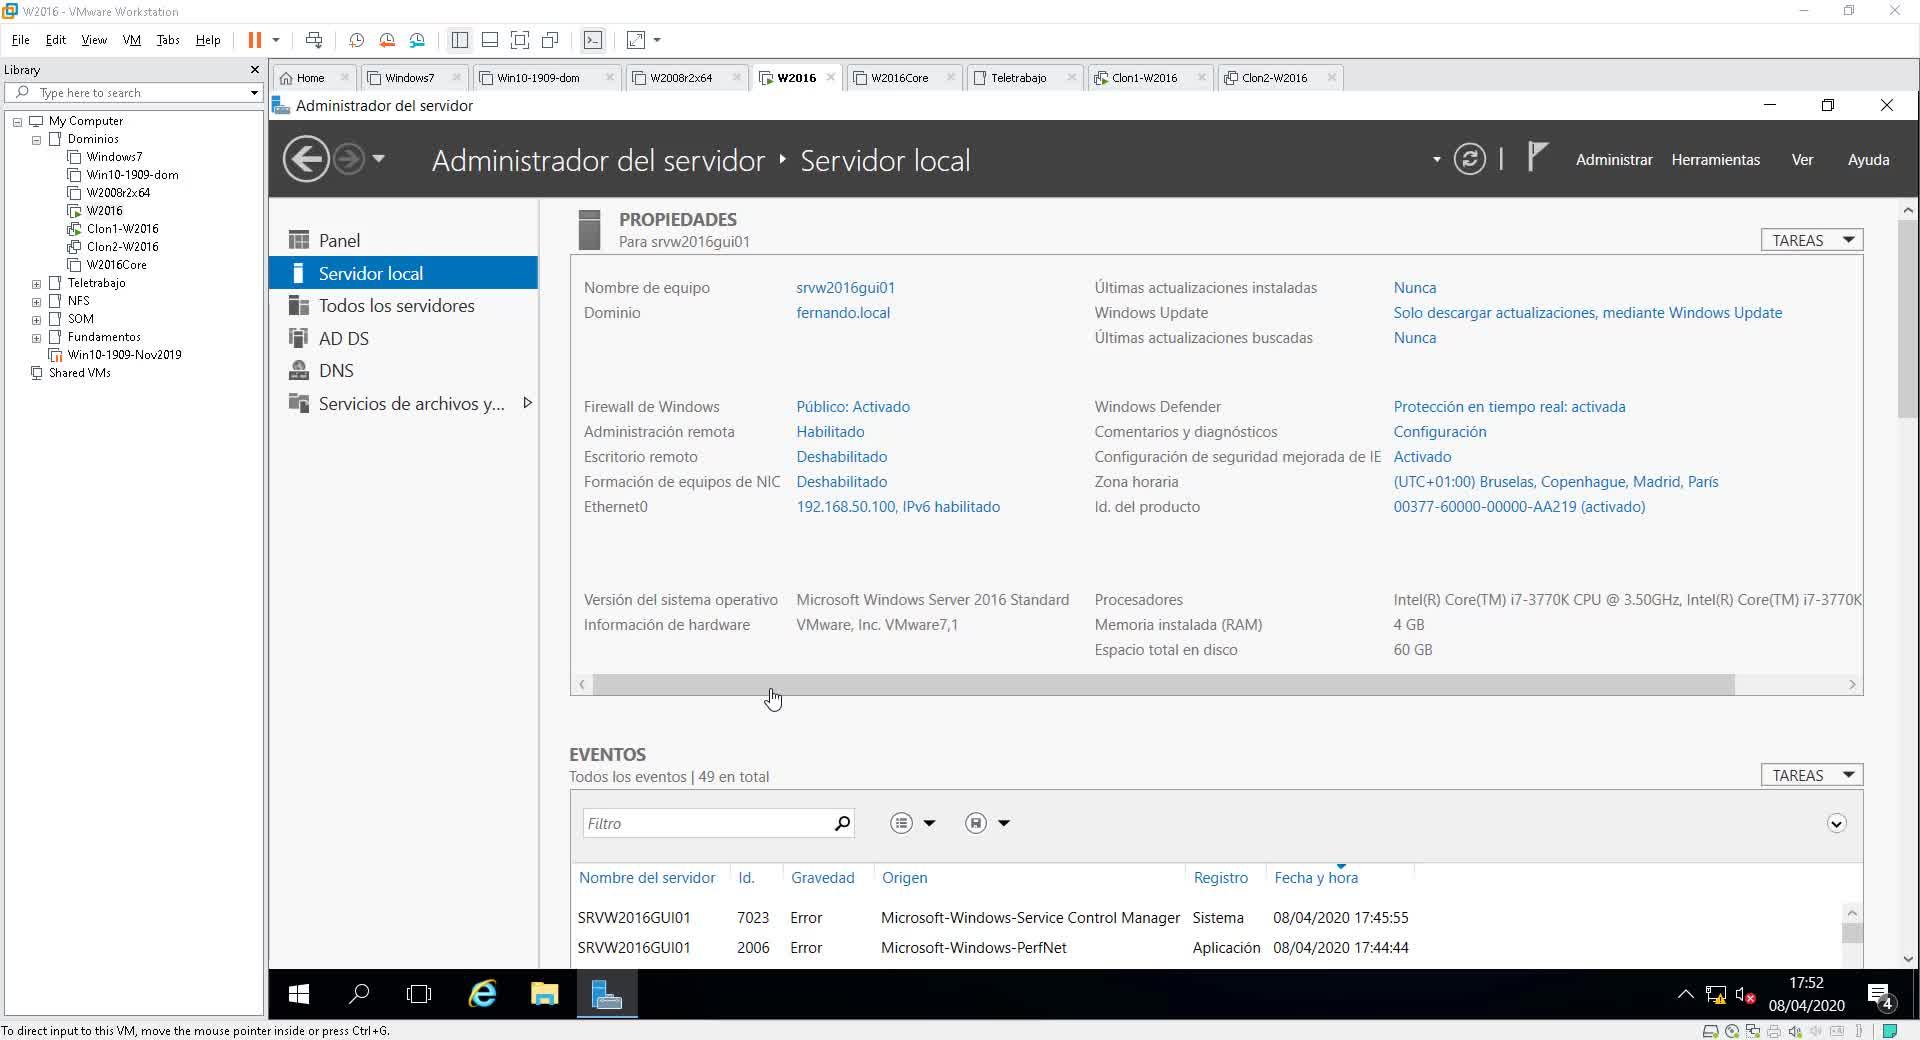Click the VMware pause VM icon

[255, 40]
